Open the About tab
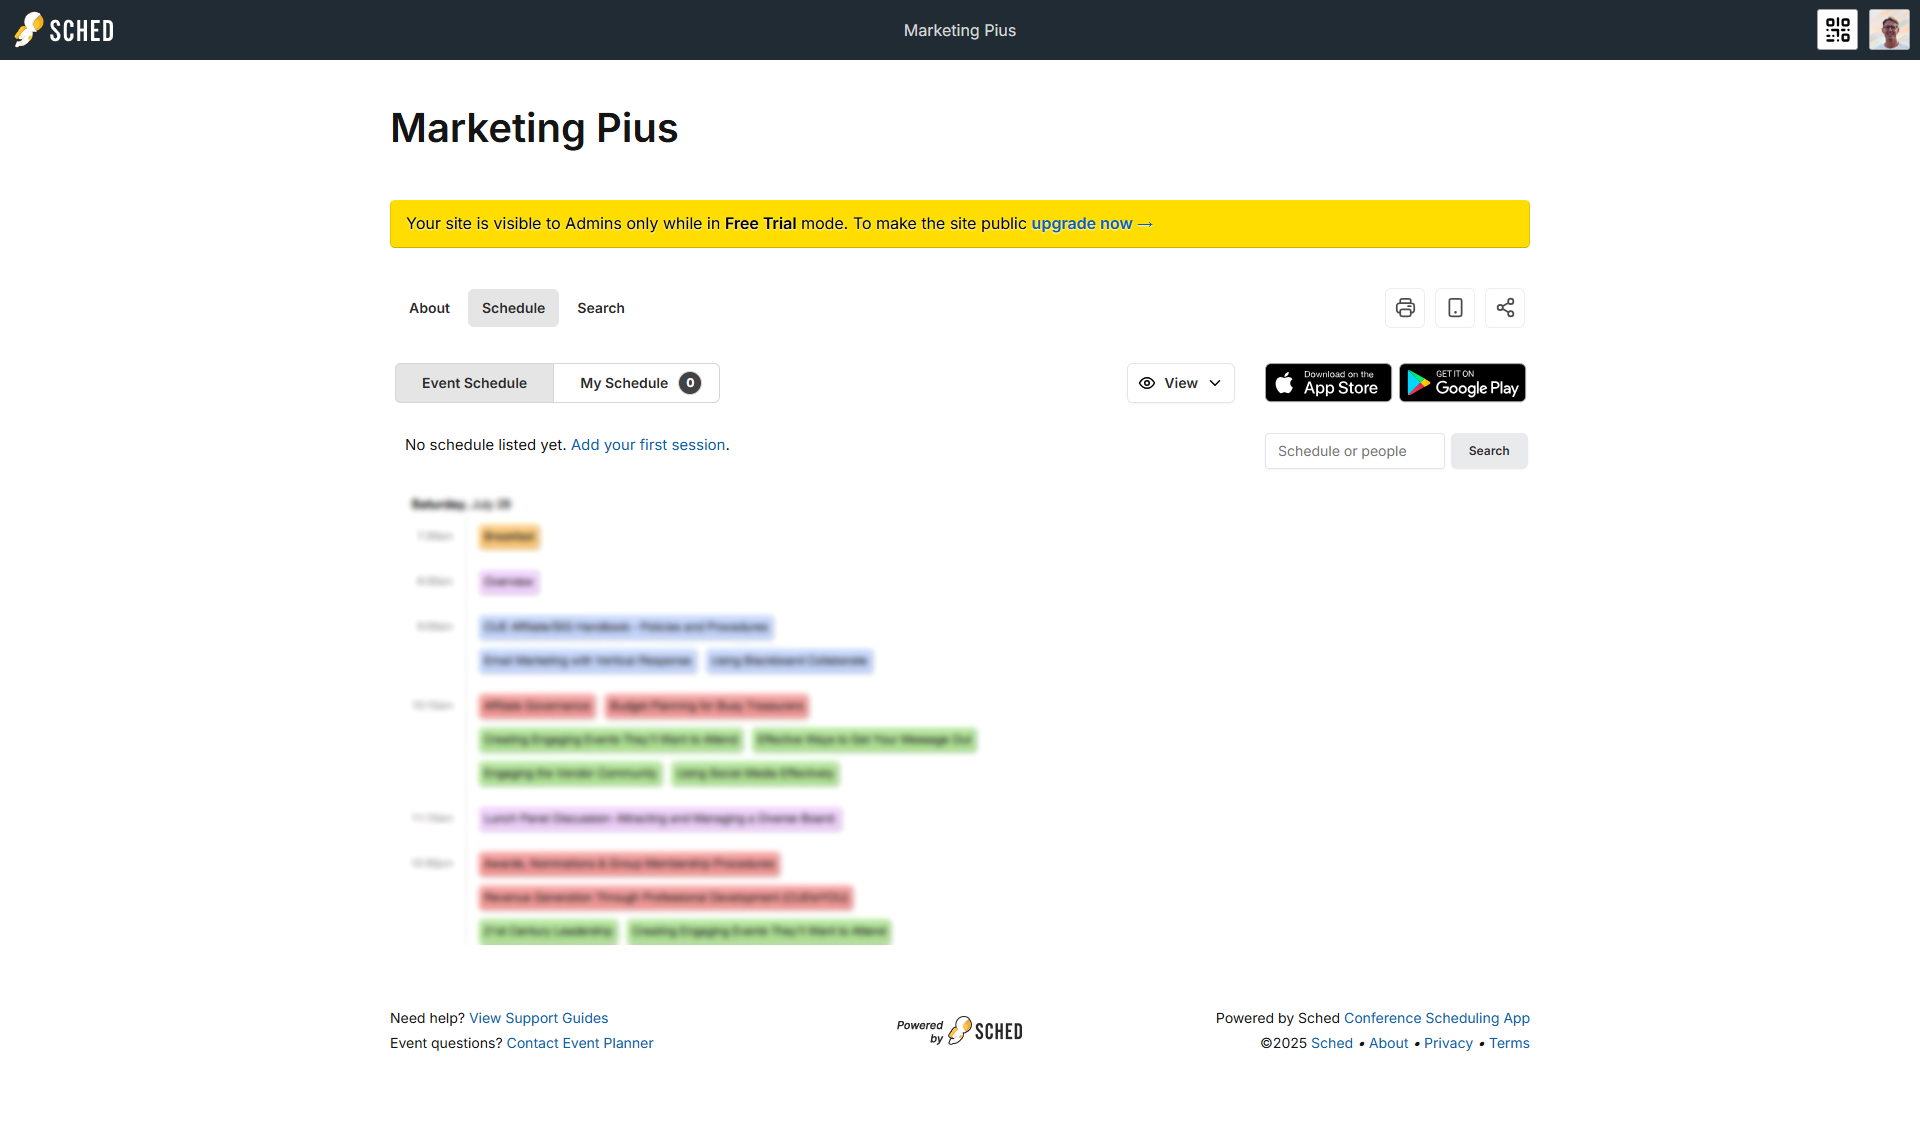Viewport: 1920px width, 1146px height. coord(429,308)
